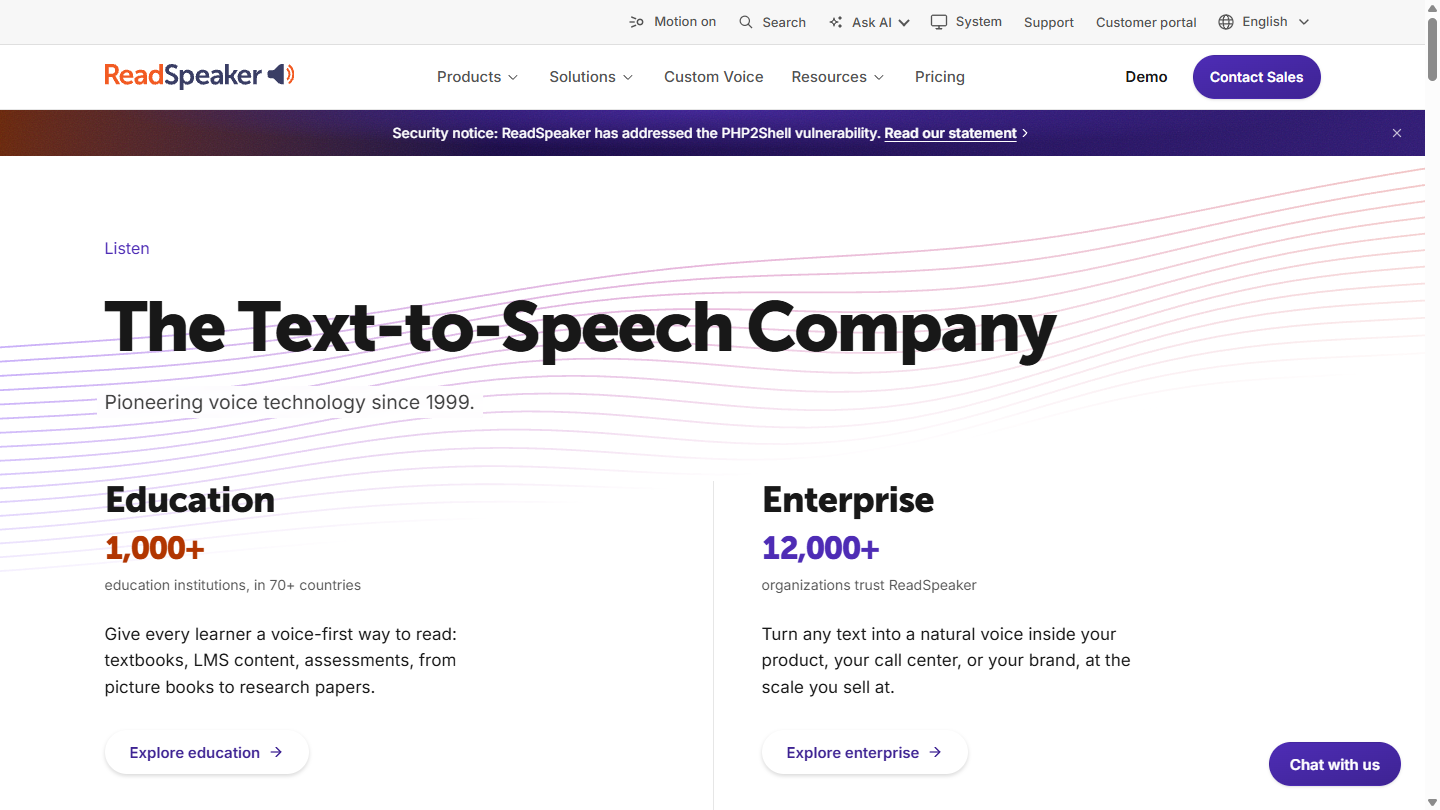This screenshot has height=810, width=1440.
Task: Expand the Solutions menu
Action: pos(591,77)
